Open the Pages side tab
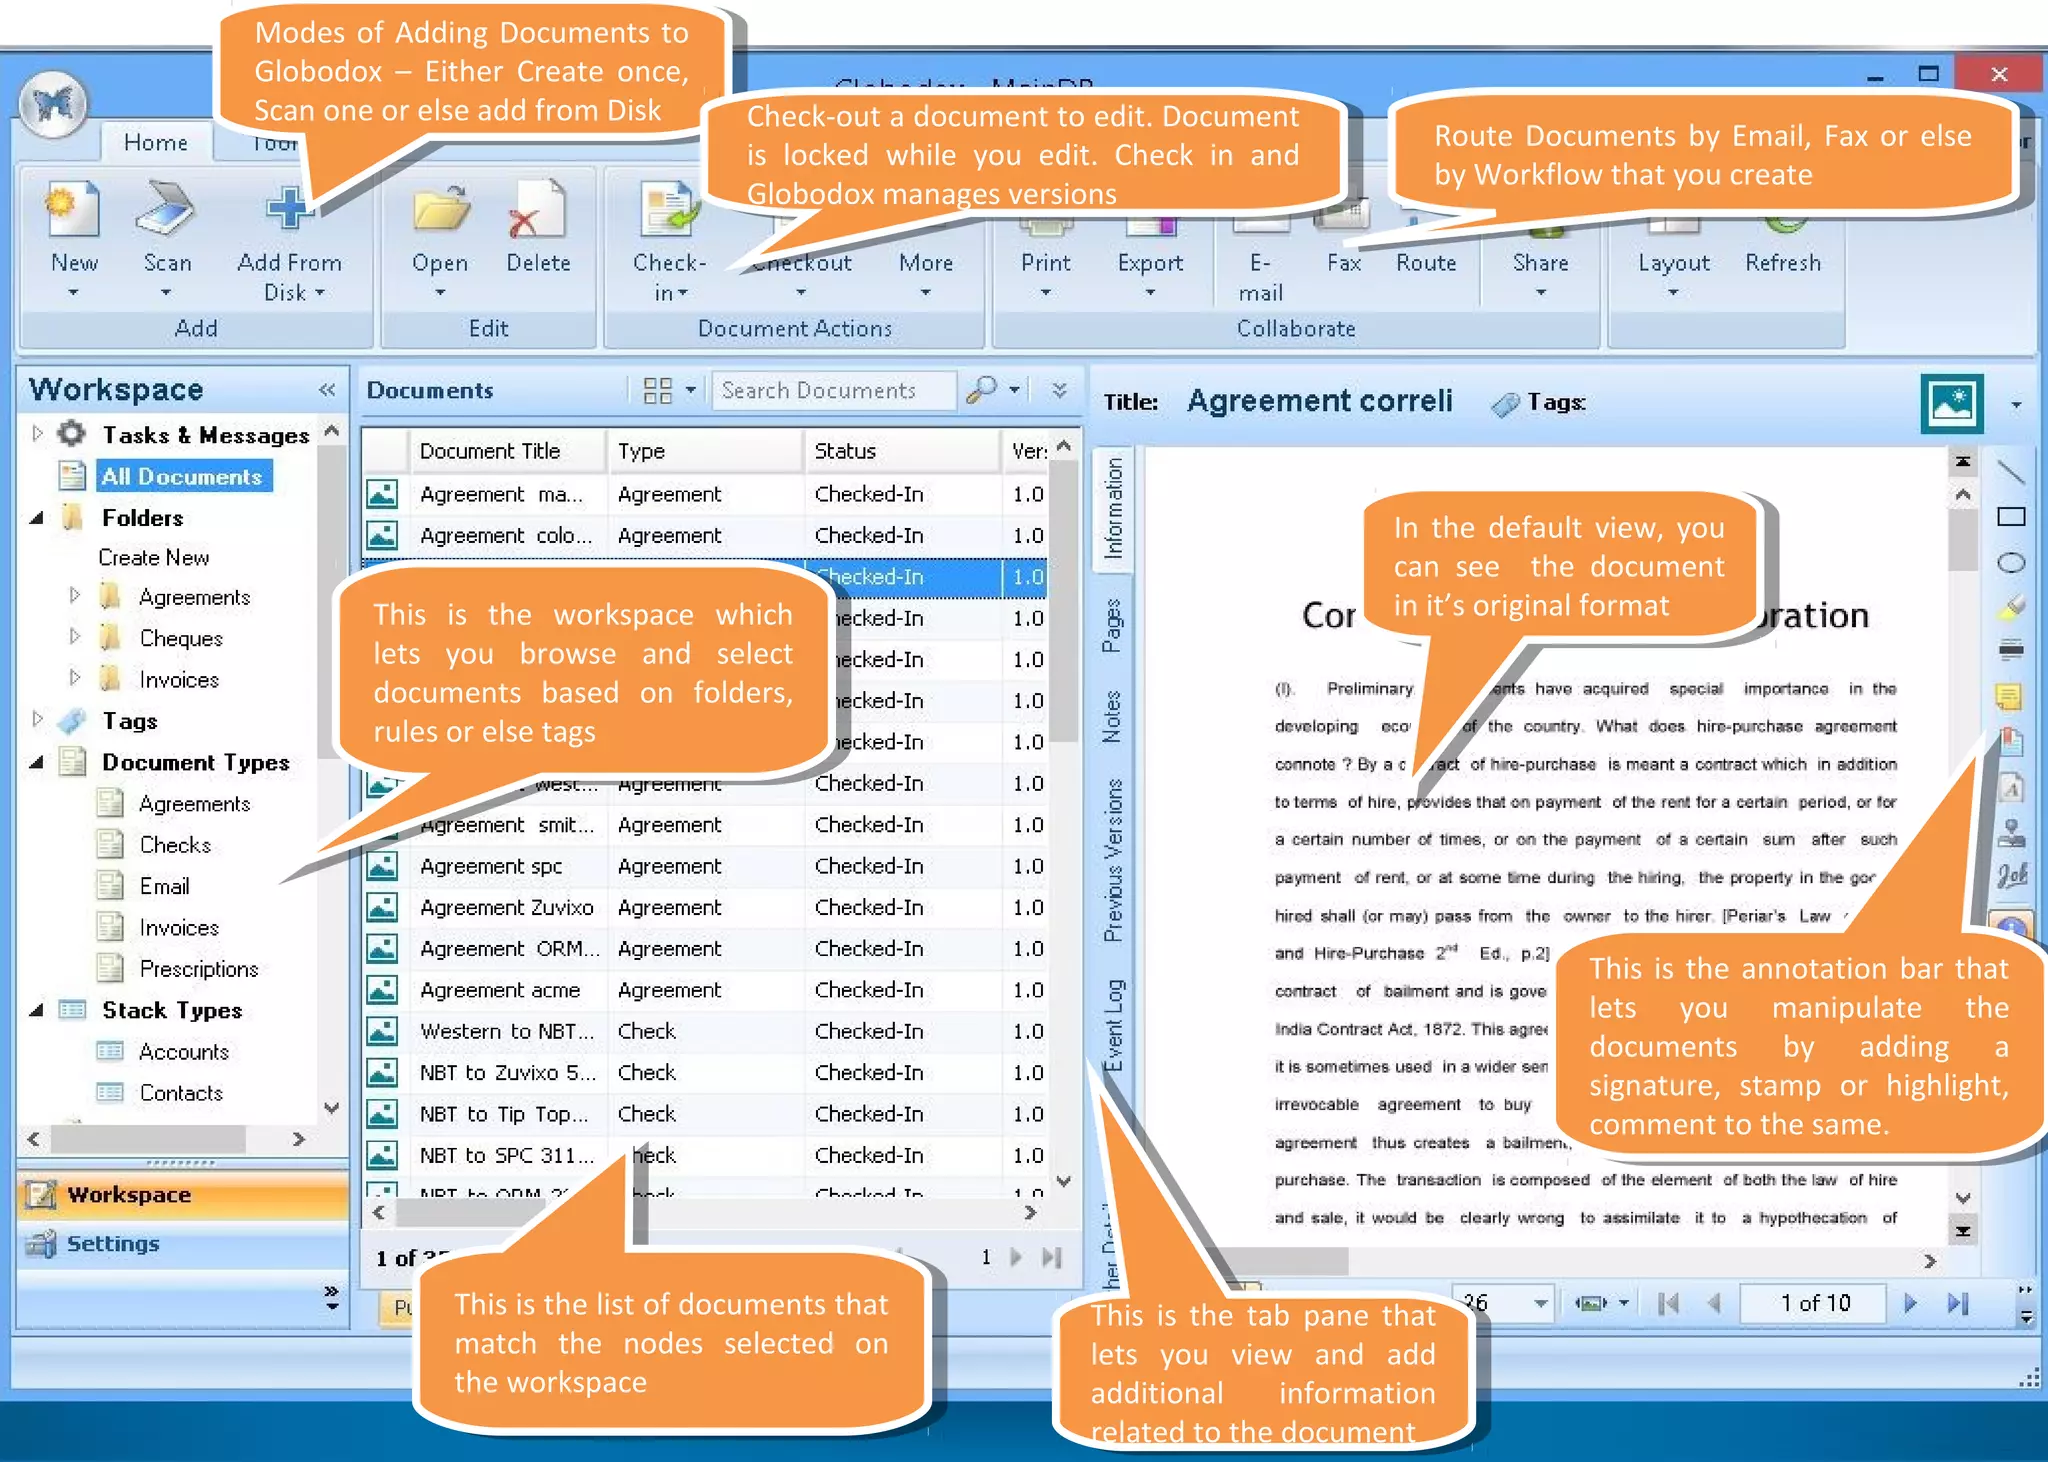This screenshot has height=1462, width=2048. [1113, 626]
